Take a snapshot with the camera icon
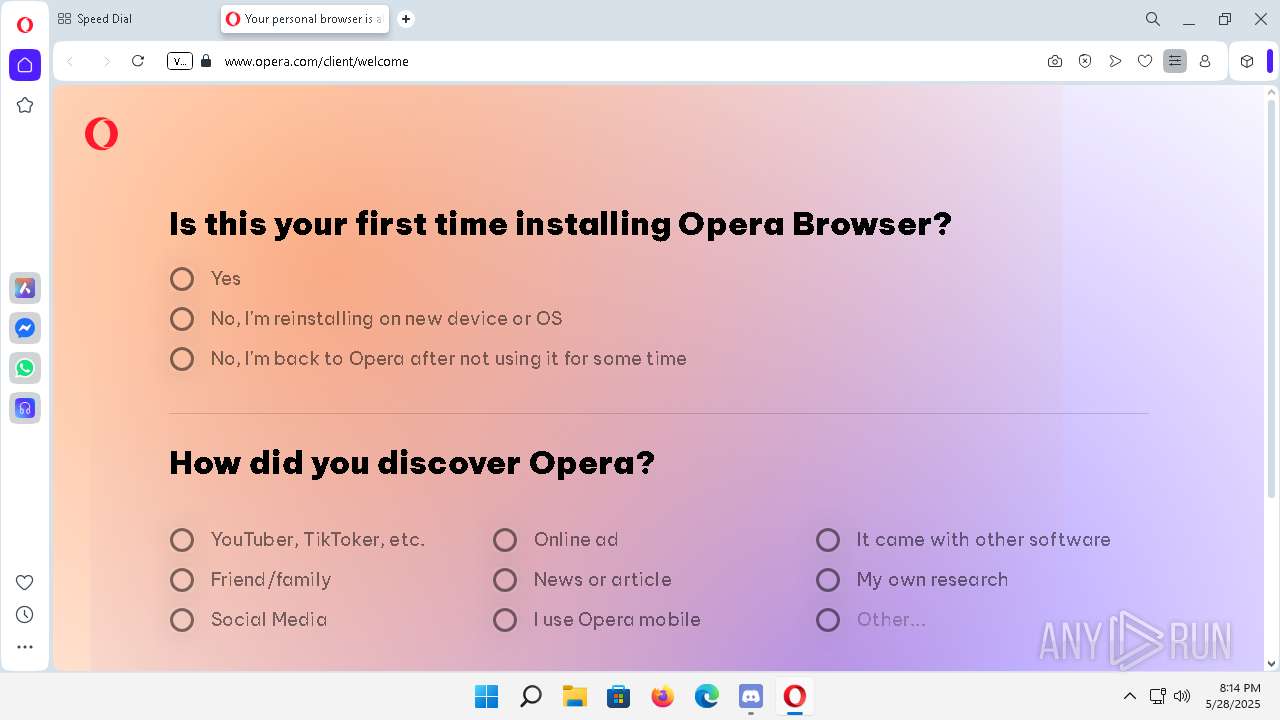 [x=1055, y=61]
